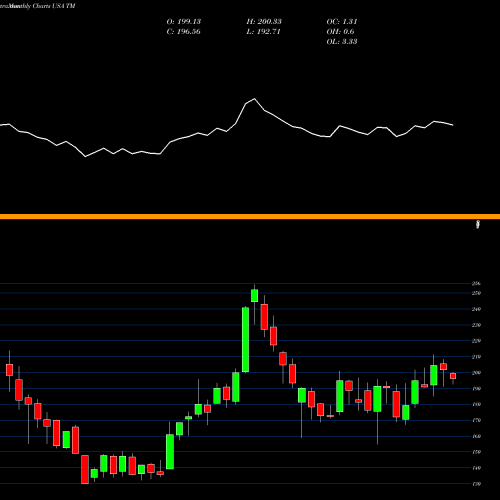Click the small vertical label above price axis

coord(478,224)
